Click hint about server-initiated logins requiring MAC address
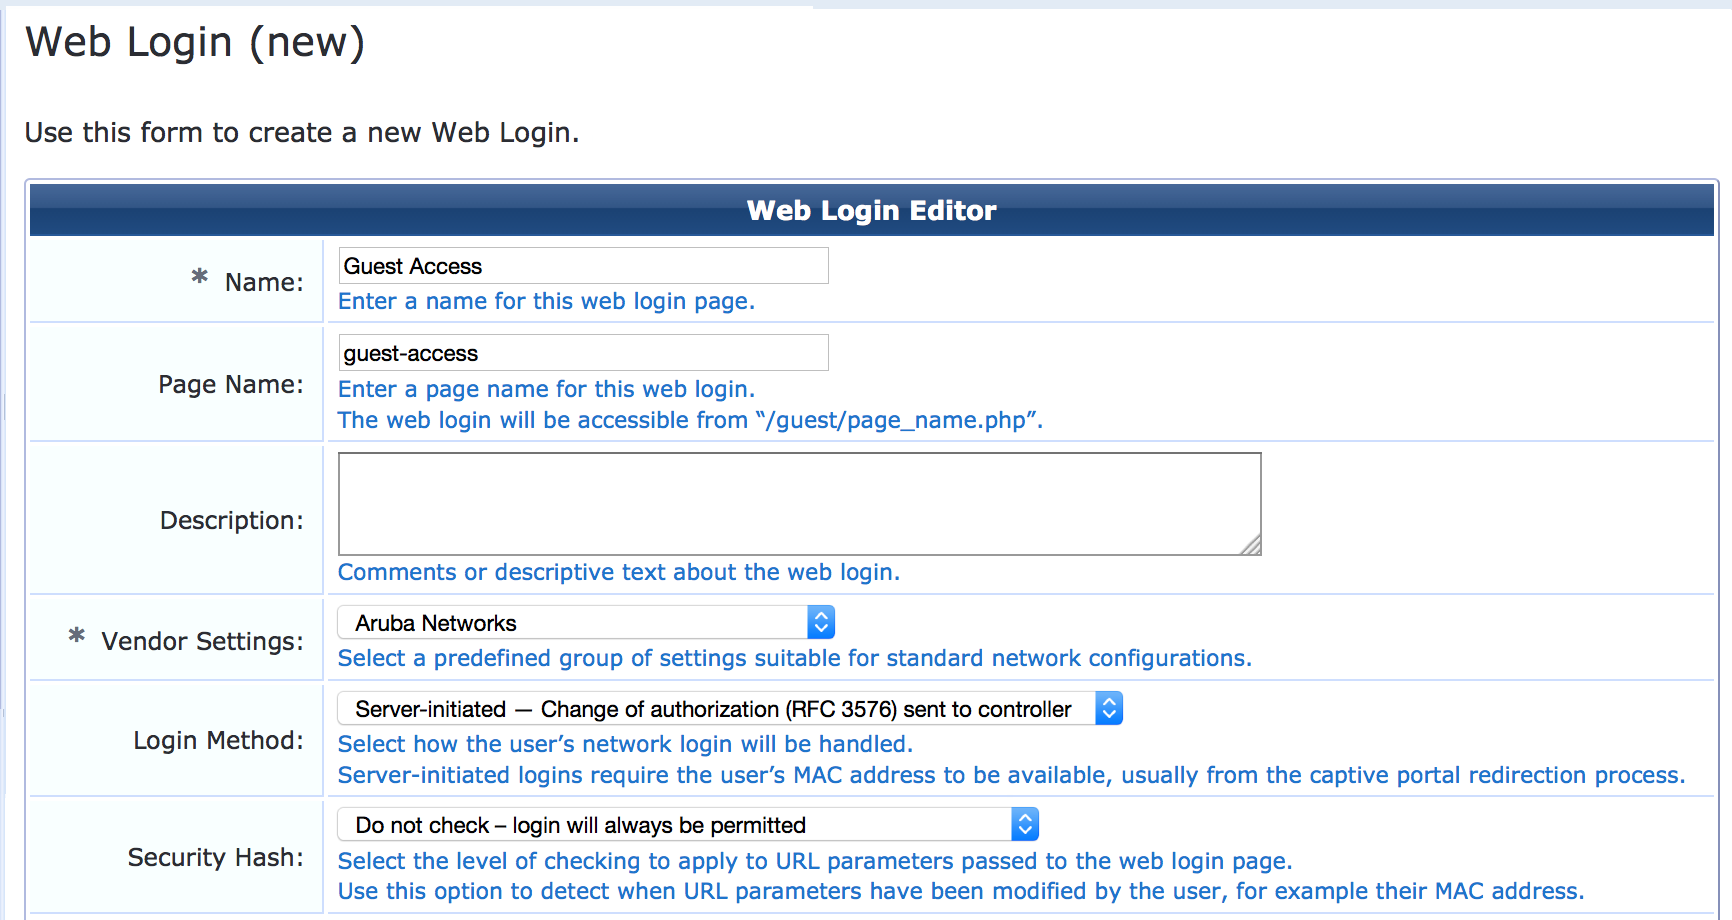Image resolution: width=1732 pixels, height=920 pixels. coord(1012,775)
